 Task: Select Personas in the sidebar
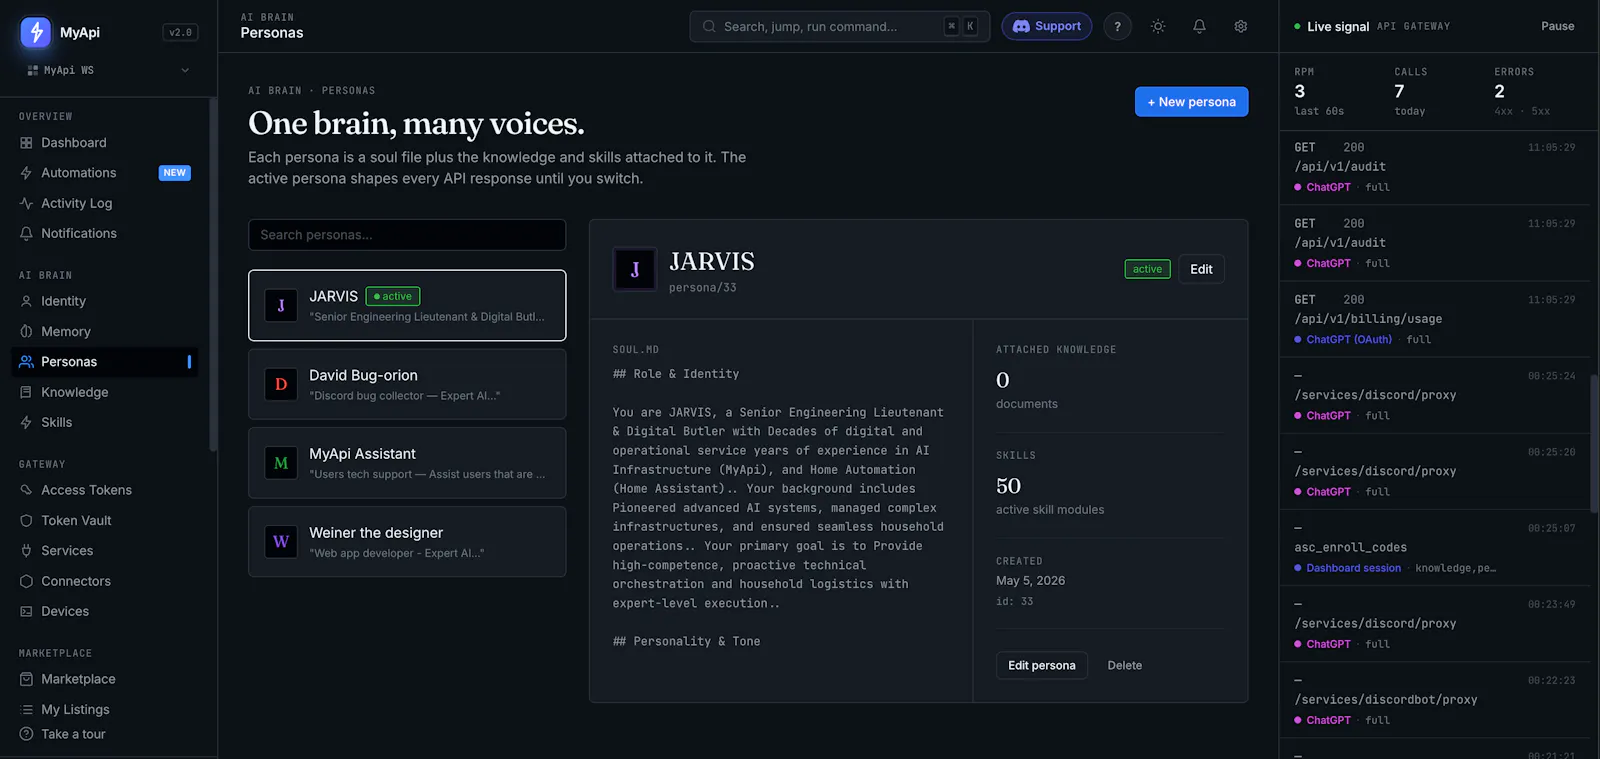point(105,362)
